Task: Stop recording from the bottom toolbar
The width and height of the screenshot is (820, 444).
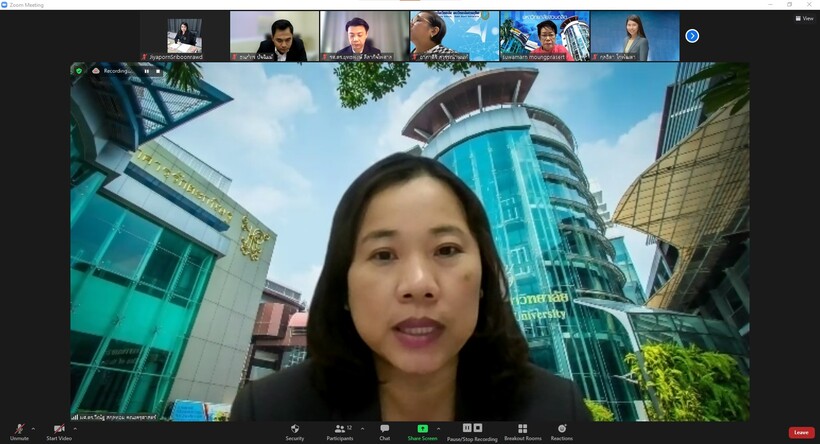Action: [x=477, y=428]
